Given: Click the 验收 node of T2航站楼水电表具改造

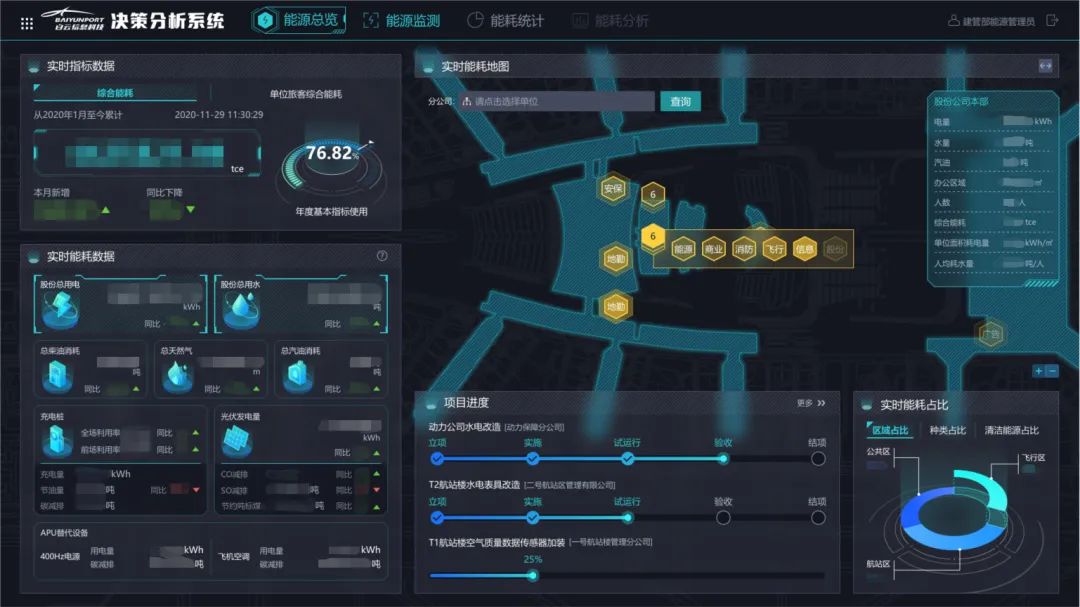Looking at the screenshot, I should click(x=723, y=518).
